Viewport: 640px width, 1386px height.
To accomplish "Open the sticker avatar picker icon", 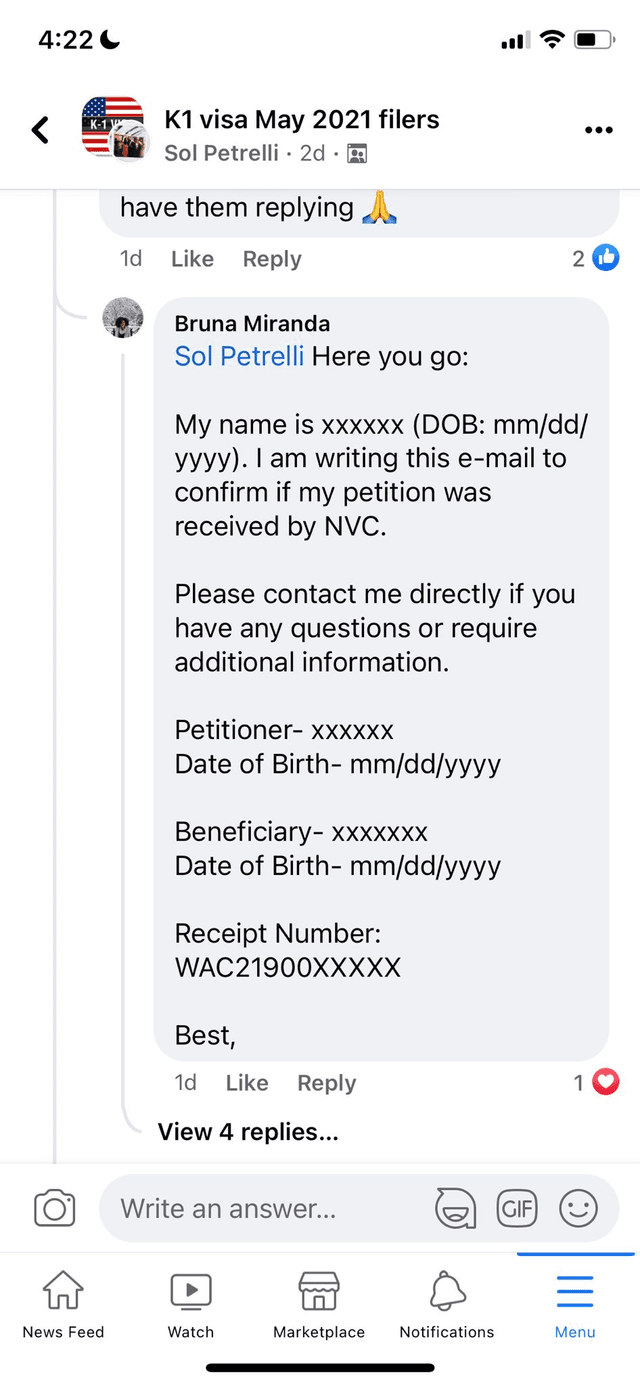I will (x=455, y=1208).
